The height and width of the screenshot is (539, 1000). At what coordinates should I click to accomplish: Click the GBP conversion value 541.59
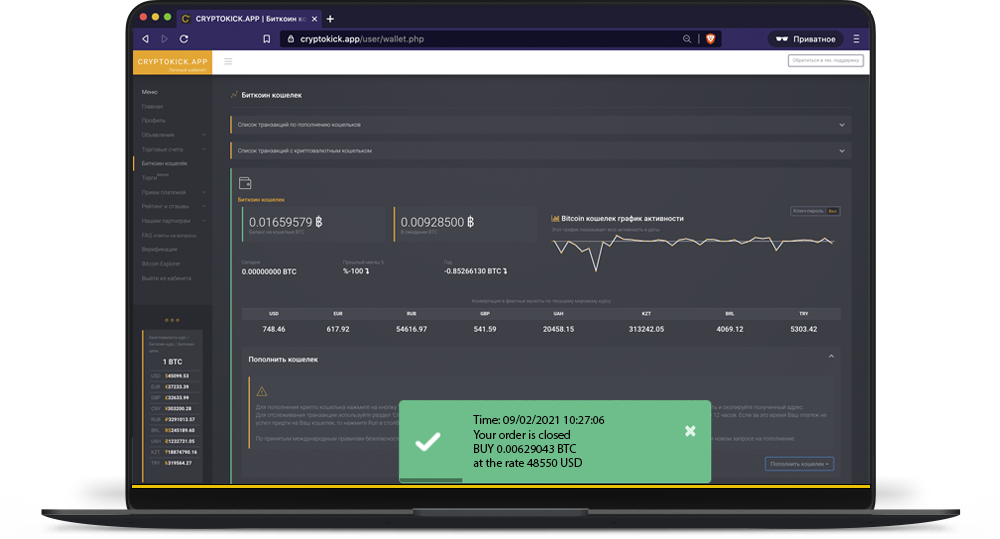click(x=485, y=329)
